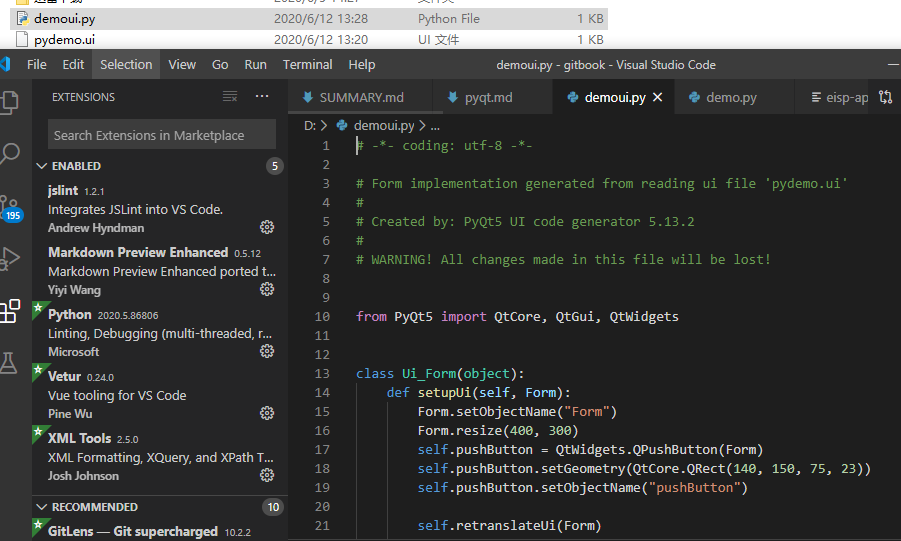The width and height of the screenshot is (901, 541).
Task: Open the Terminal menu
Action: click(307, 64)
